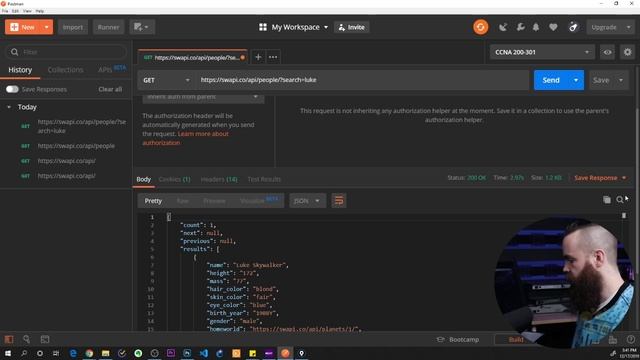
Task: Select the Pretty view tab
Action: 153,201
